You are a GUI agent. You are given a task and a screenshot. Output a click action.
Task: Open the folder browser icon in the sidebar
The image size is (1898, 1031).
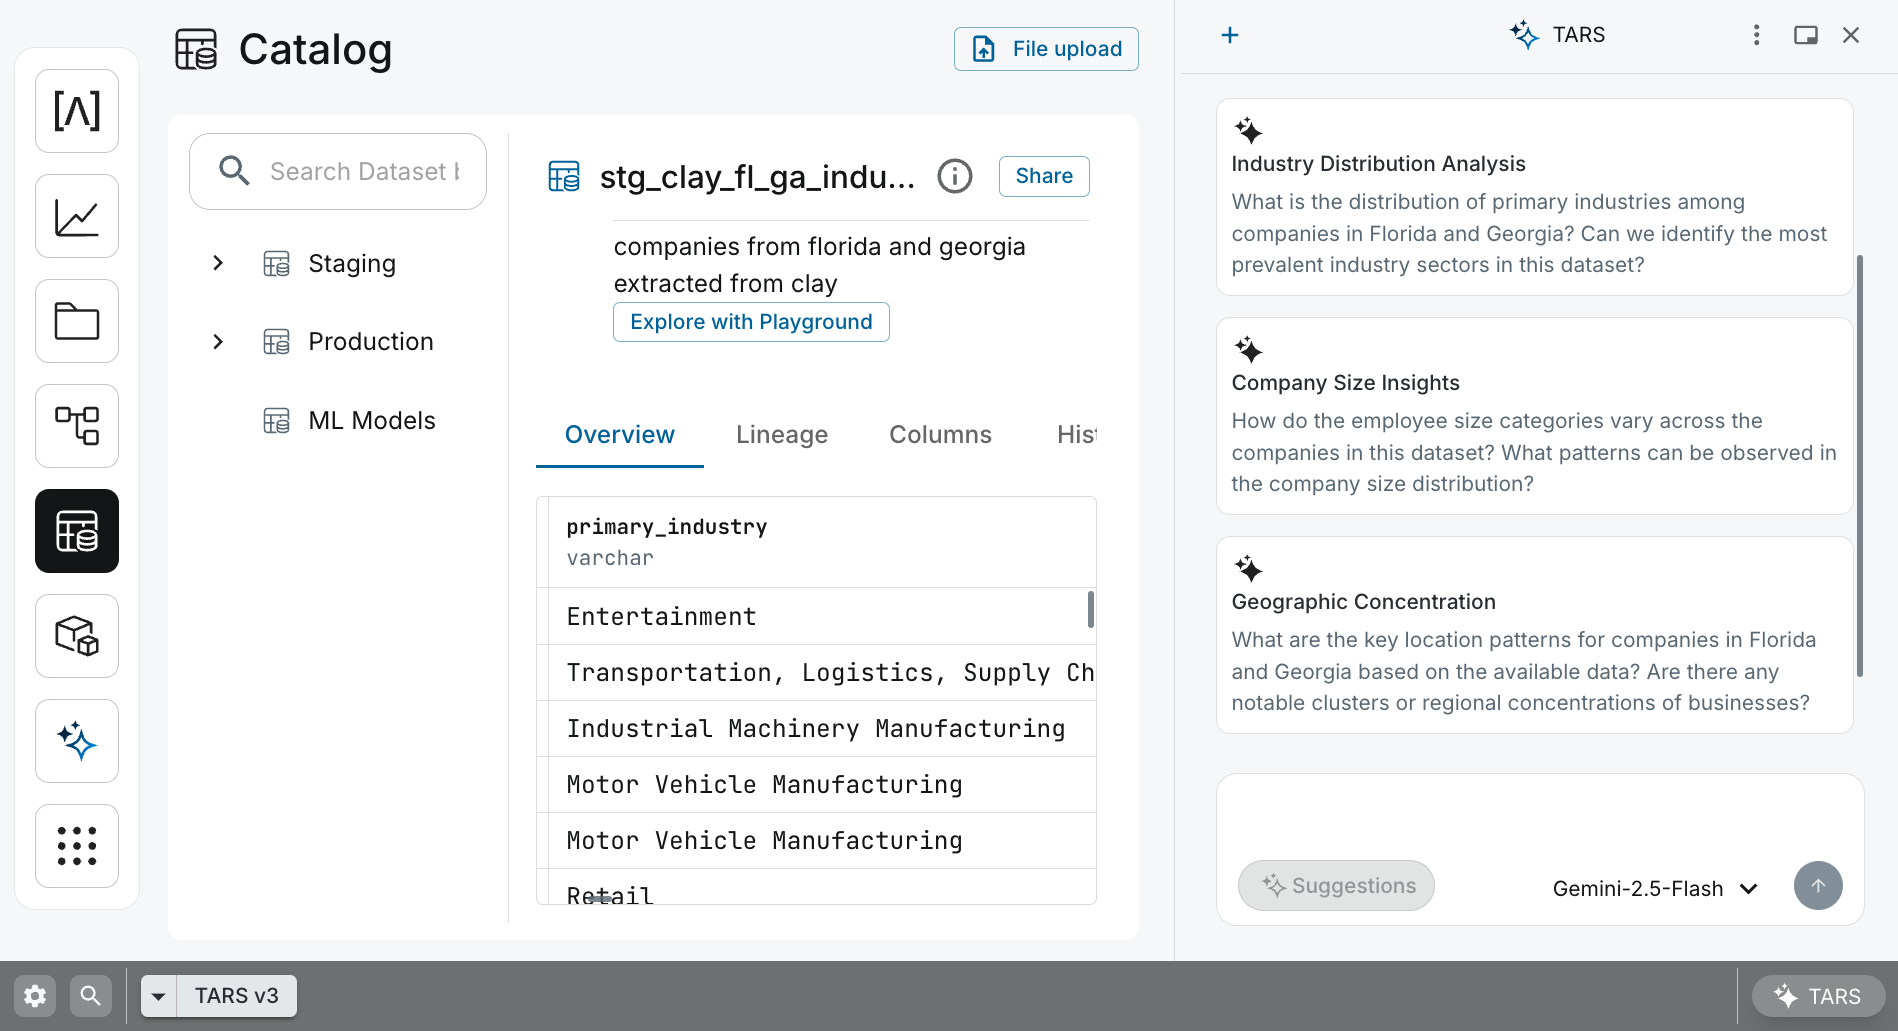coord(76,320)
